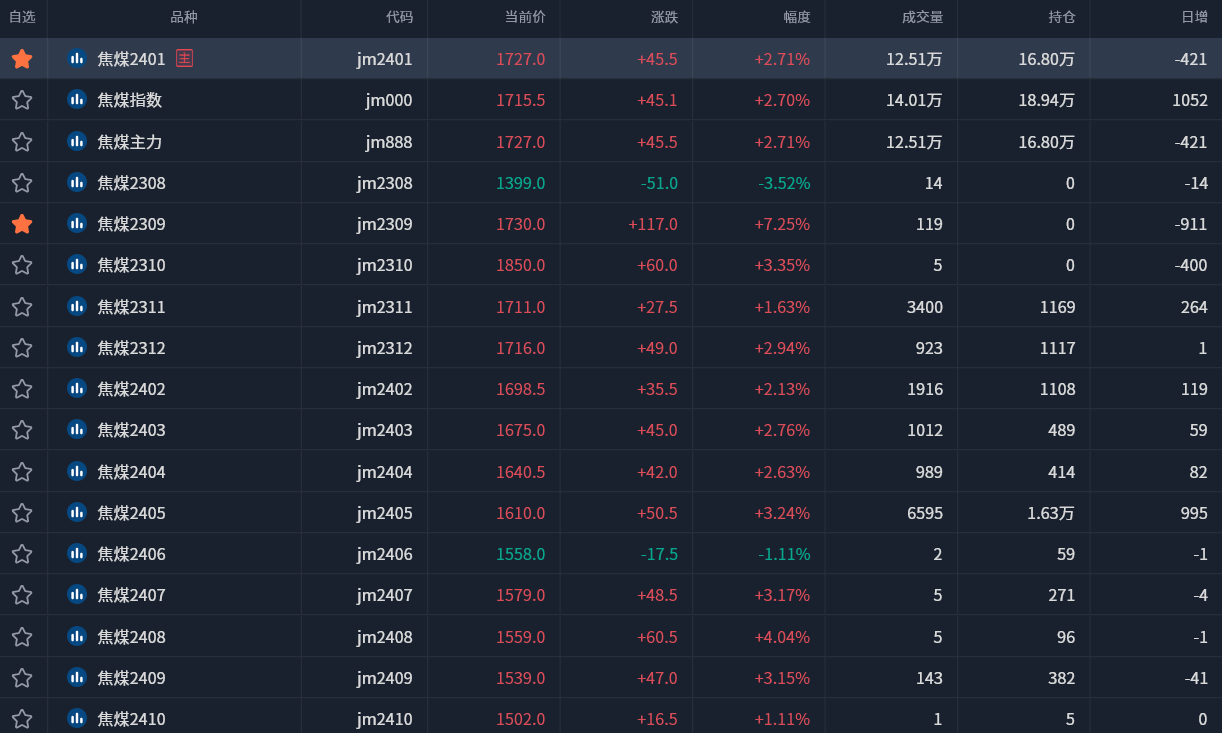1222x733 pixels.
Task: Click the chart icon beside 焦煤2409
Action: (77, 677)
